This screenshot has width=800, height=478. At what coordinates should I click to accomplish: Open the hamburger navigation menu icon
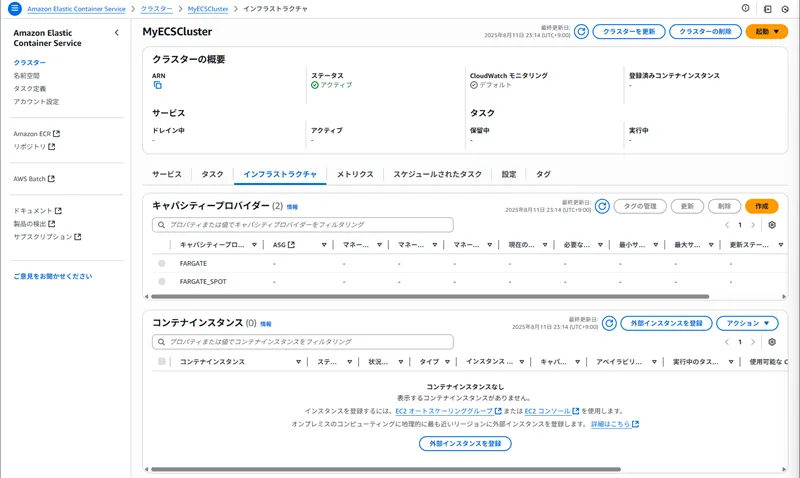(x=14, y=9)
